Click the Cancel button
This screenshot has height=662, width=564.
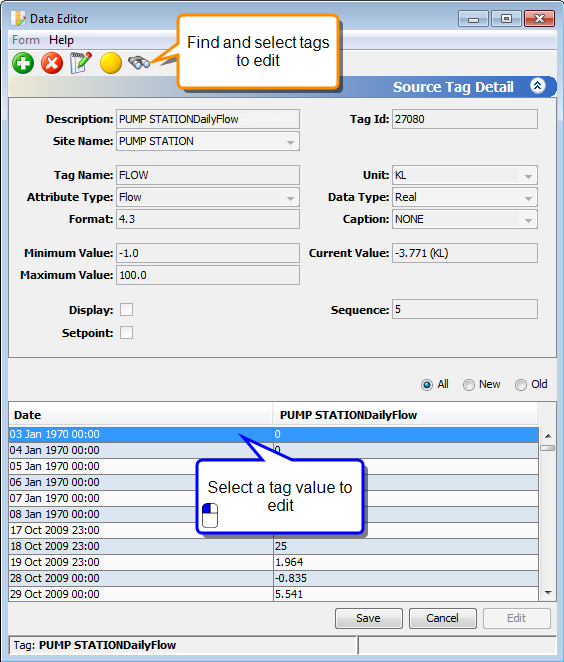pyautogui.click(x=442, y=618)
